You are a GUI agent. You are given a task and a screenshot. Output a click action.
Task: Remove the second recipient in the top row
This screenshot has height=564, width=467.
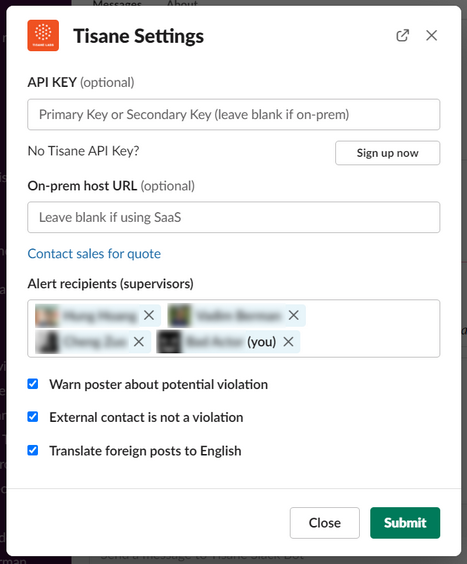pyautogui.click(x=294, y=315)
